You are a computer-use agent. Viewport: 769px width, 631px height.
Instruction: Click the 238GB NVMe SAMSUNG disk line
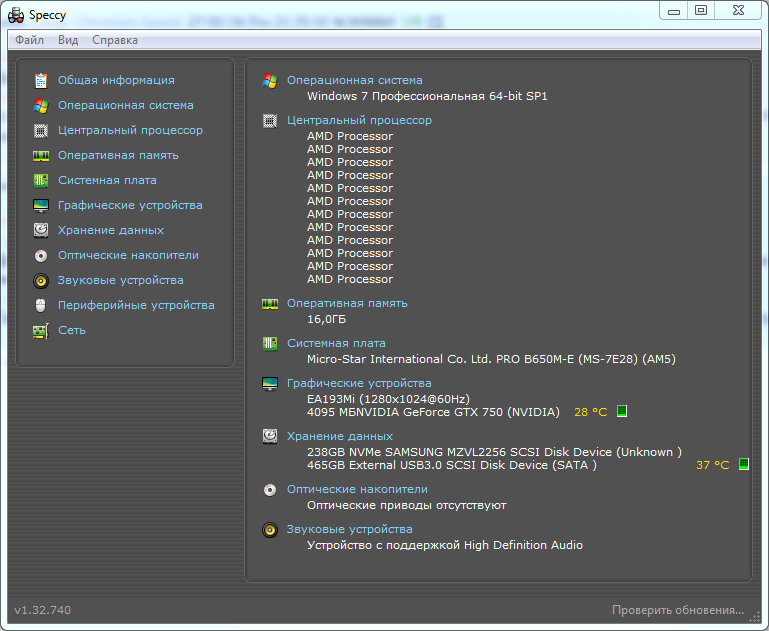pos(494,452)
